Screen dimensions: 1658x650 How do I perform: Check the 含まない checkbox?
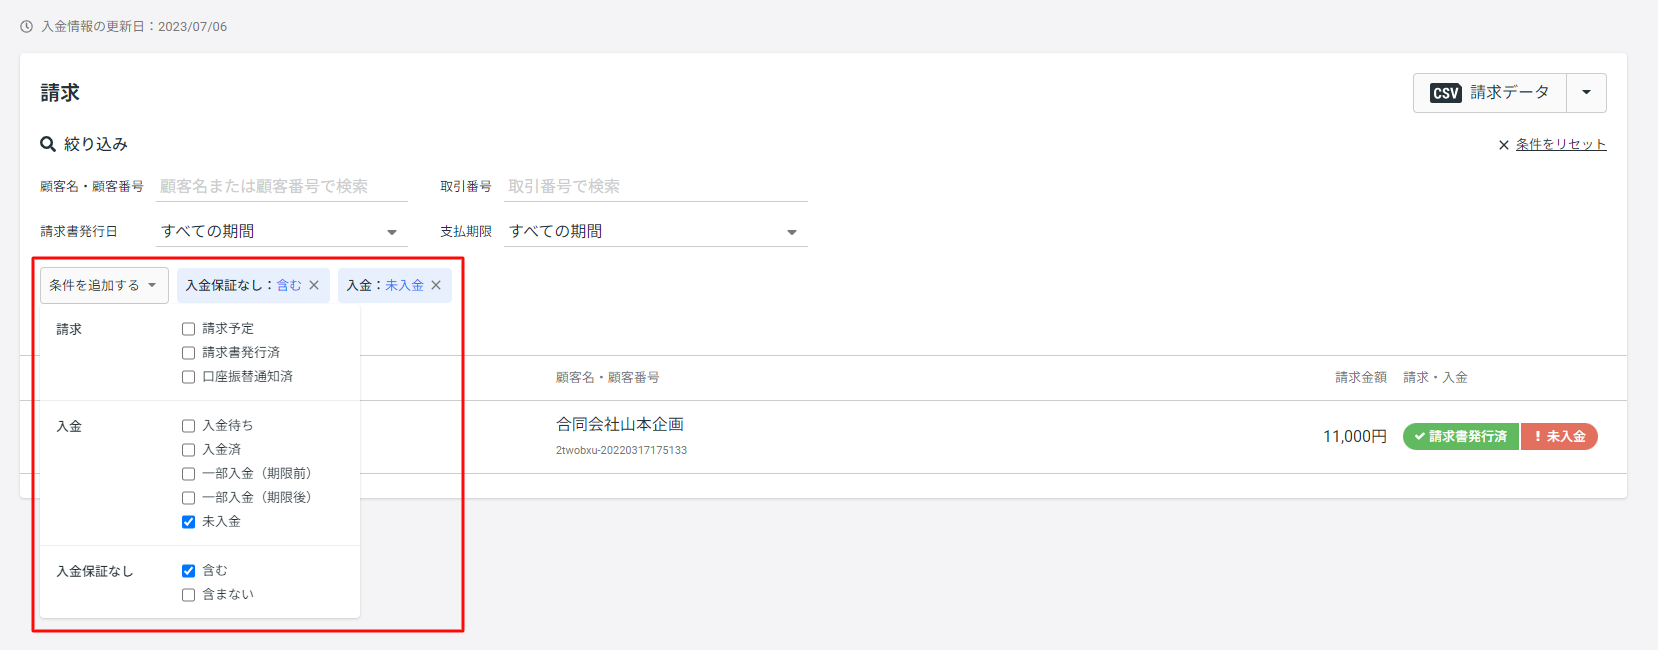(188, 595)
